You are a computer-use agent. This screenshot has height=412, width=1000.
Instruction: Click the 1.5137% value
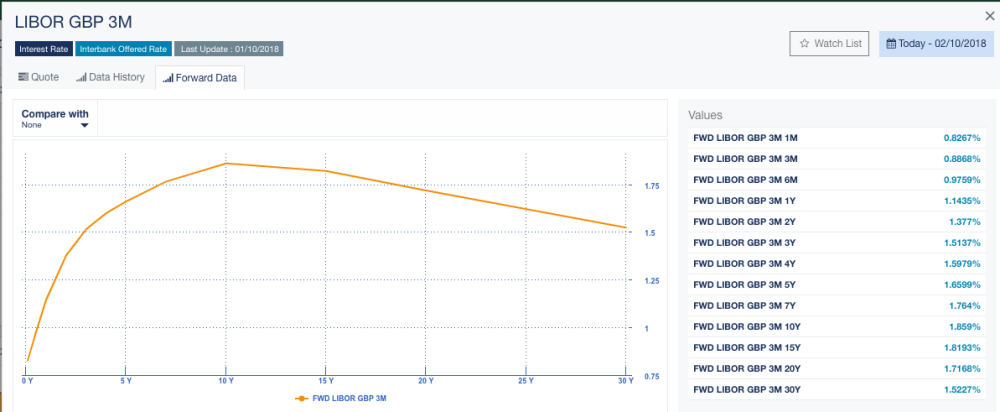pyautogui.click(x=962, y=243)
